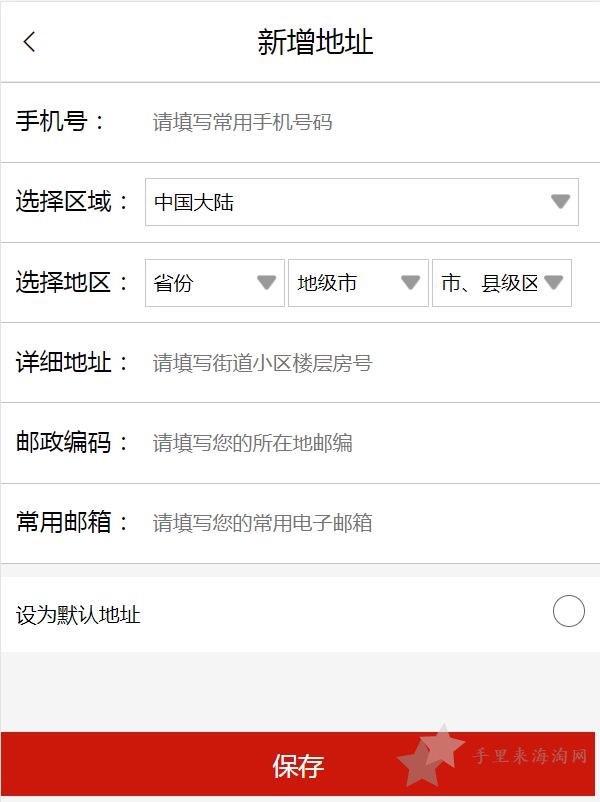Click the 省份 dropdown triangle icon
600x802 pixels.
coord(266,282)
